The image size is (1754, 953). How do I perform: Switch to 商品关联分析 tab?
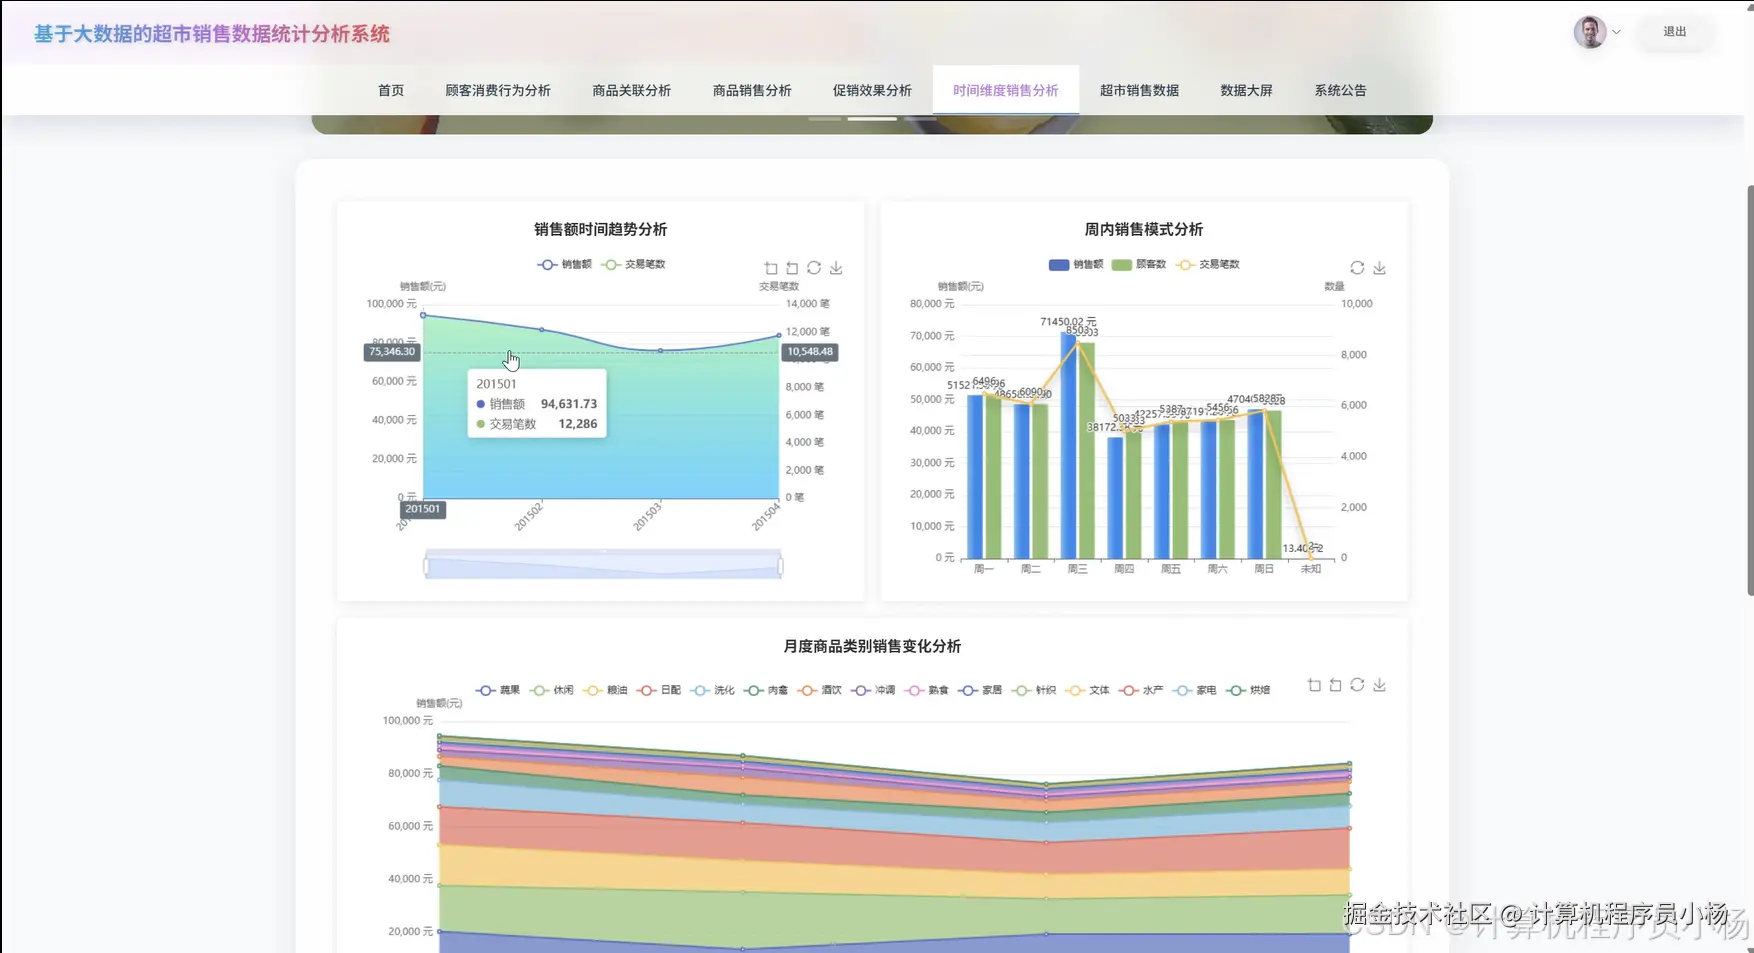click(x=631, y=90)
